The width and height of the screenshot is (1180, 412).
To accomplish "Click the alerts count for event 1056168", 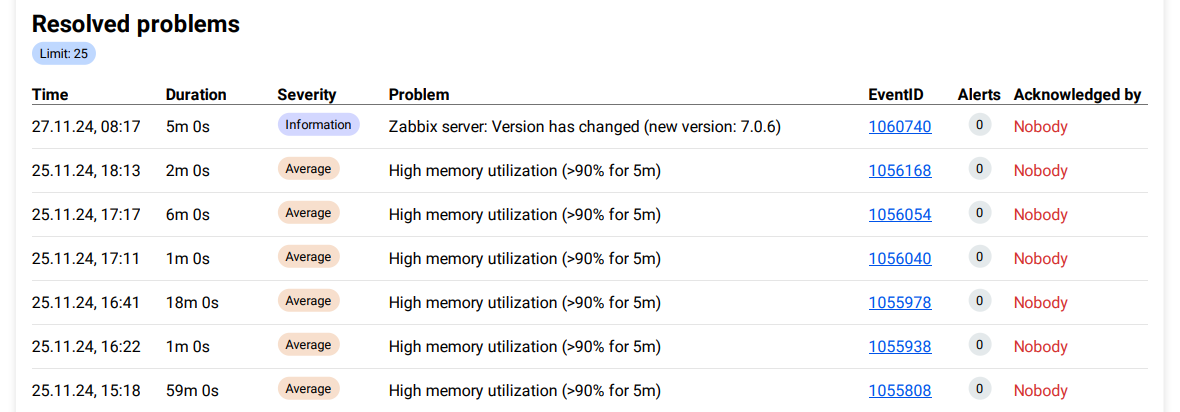I will [979, 169].
